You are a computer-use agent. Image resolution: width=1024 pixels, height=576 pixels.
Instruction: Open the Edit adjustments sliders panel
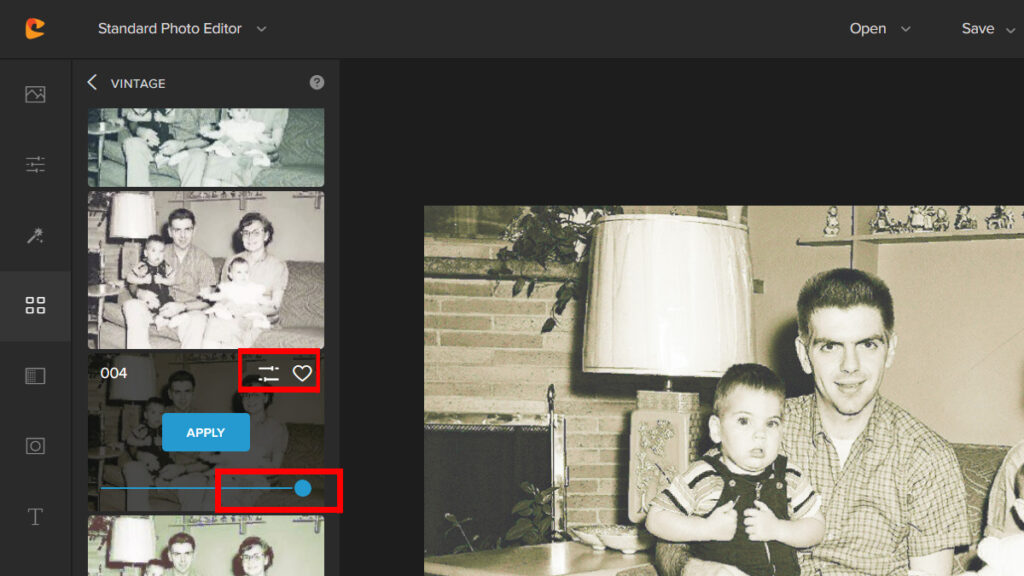pos(35,165)
